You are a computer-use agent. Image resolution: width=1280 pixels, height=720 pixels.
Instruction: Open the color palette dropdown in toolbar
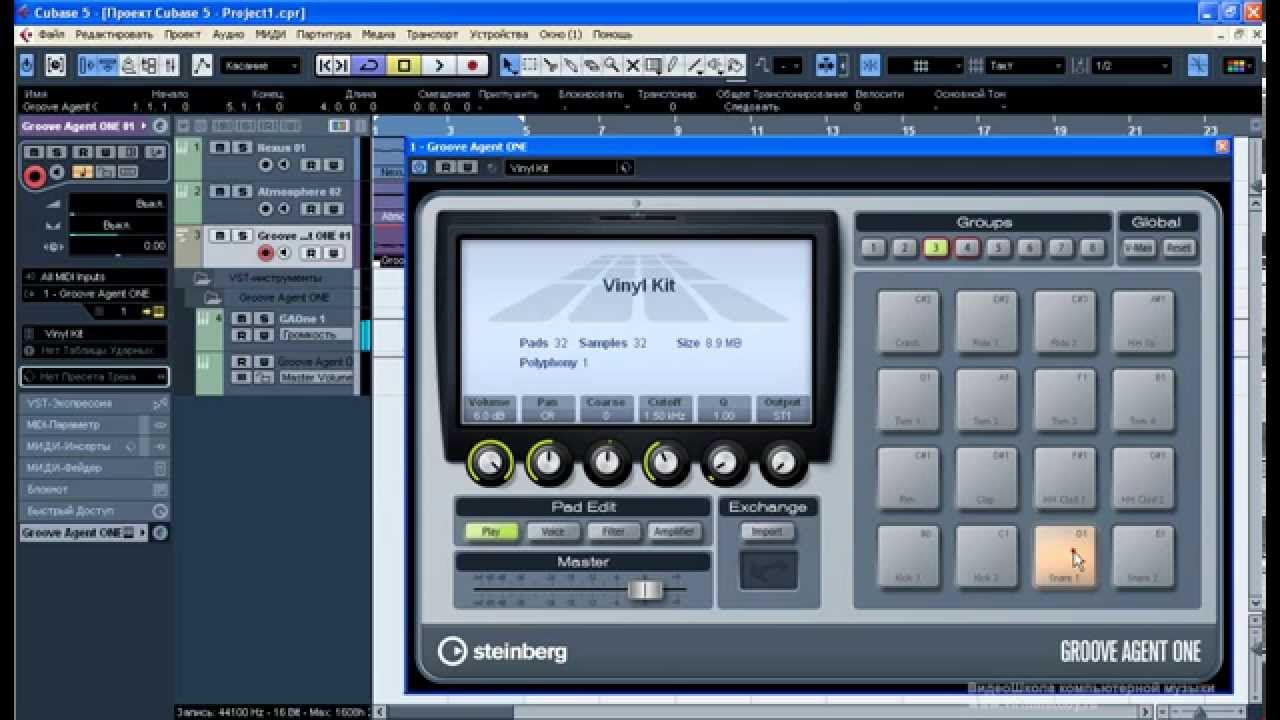(1237, 66)
